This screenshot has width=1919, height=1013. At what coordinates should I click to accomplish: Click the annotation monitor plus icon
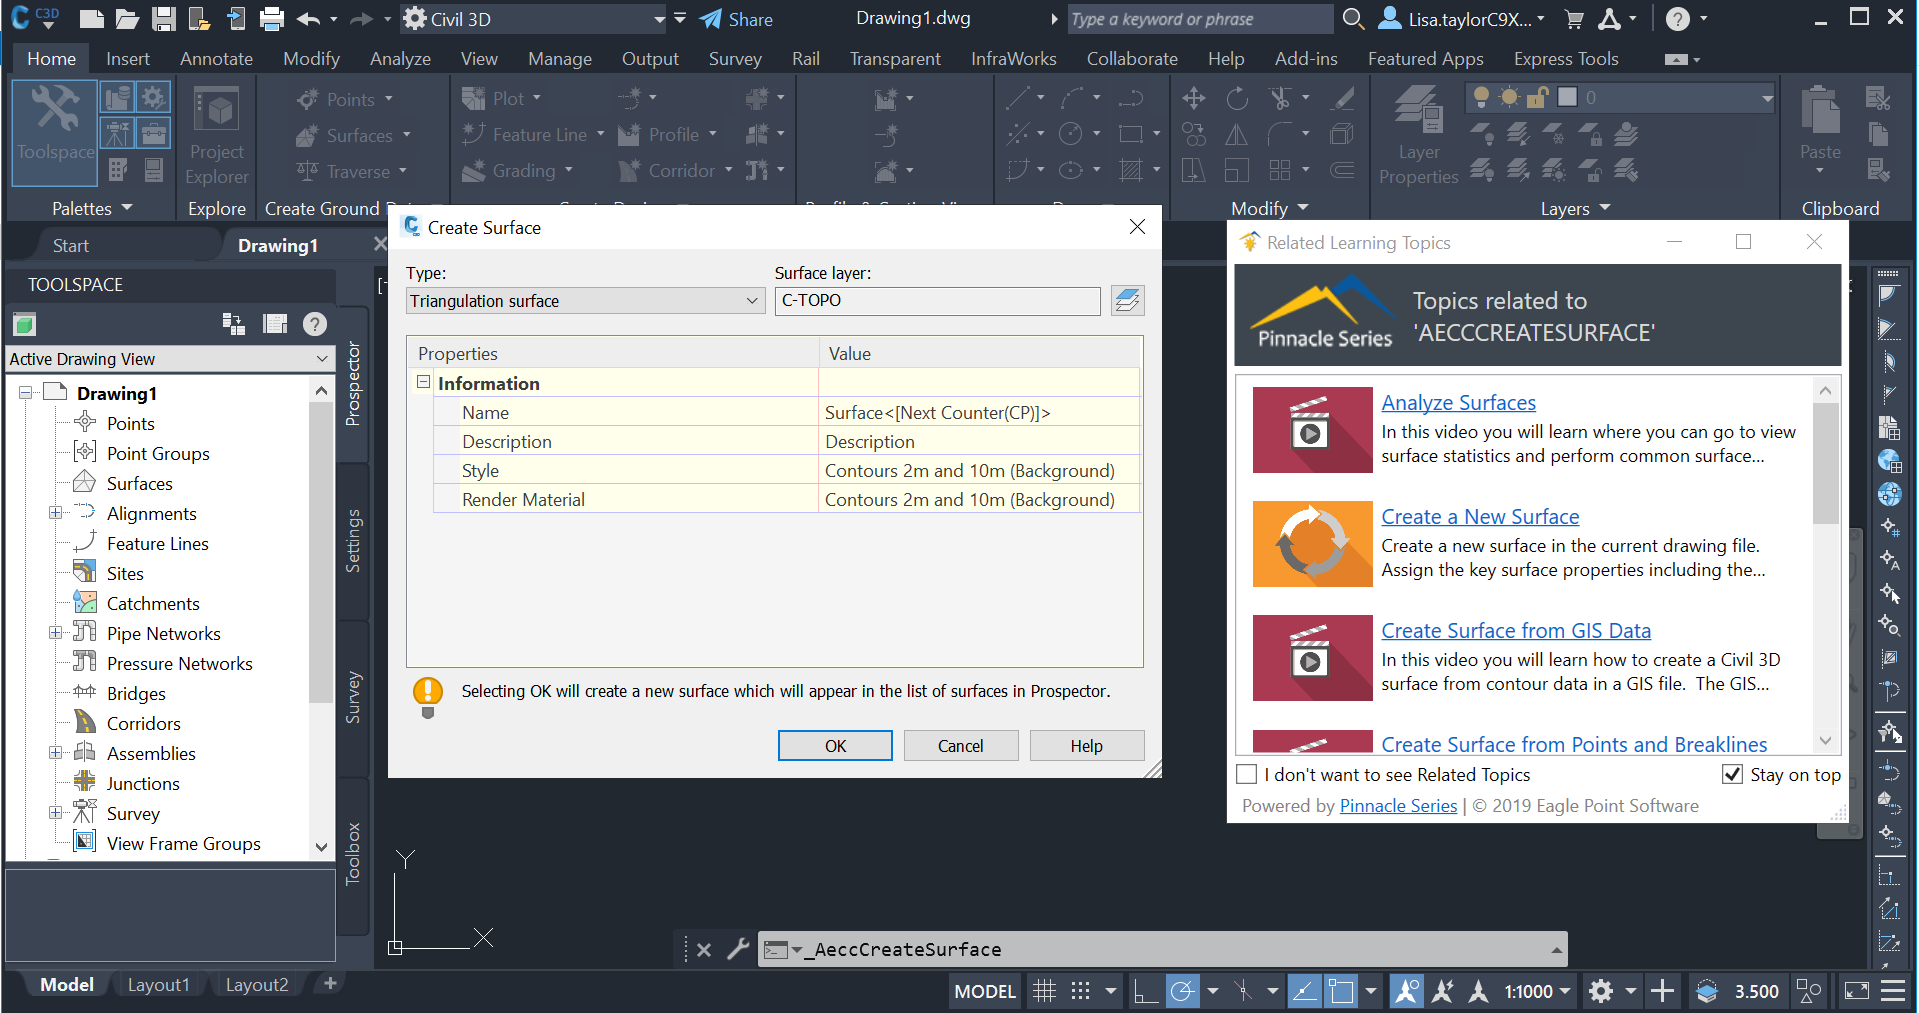(x=1662, y=991)
